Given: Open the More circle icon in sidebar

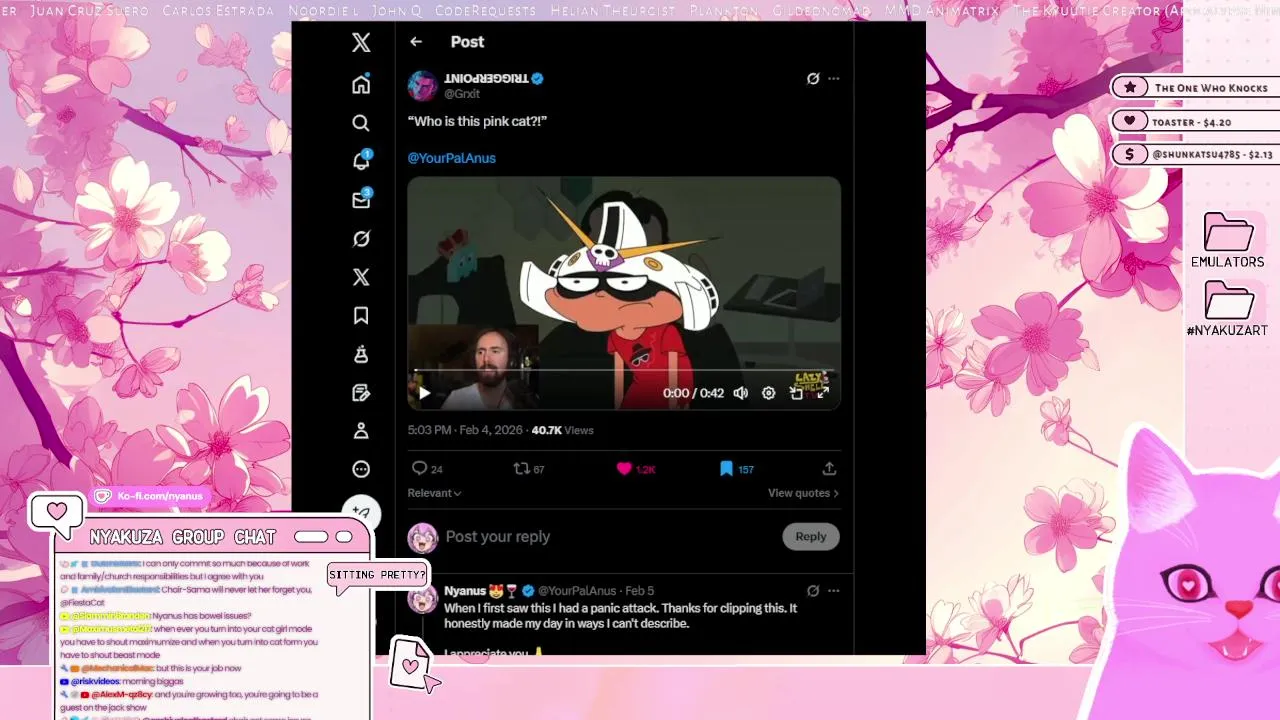Looking at the screenshot, I should coord(361,469).
